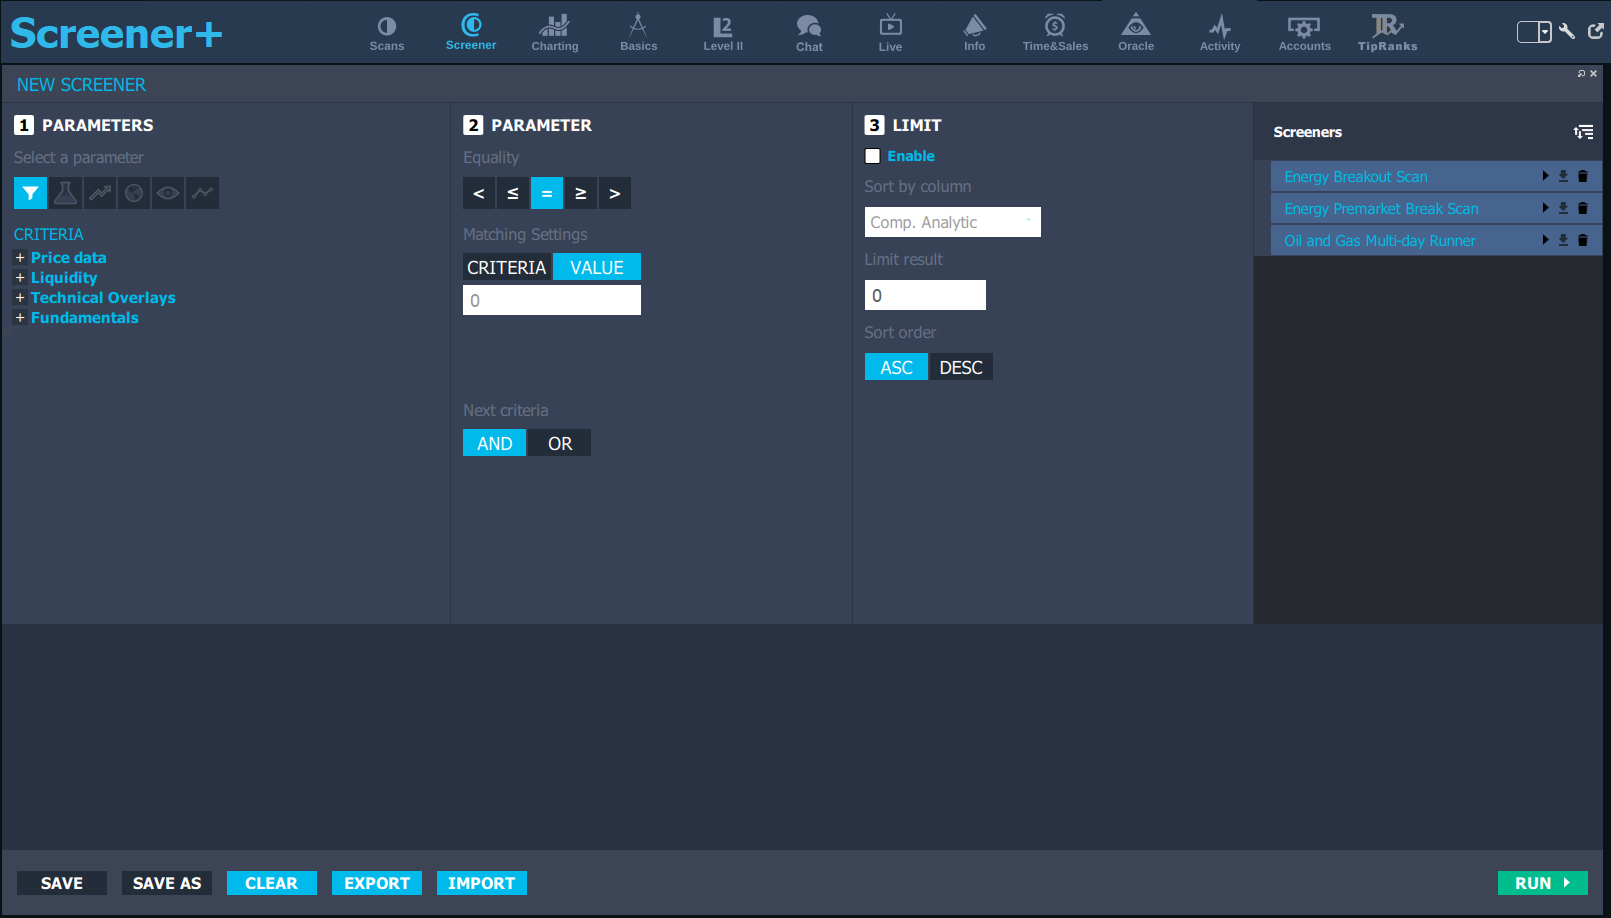Set sort order to DESC

click(x=960, y=368)
